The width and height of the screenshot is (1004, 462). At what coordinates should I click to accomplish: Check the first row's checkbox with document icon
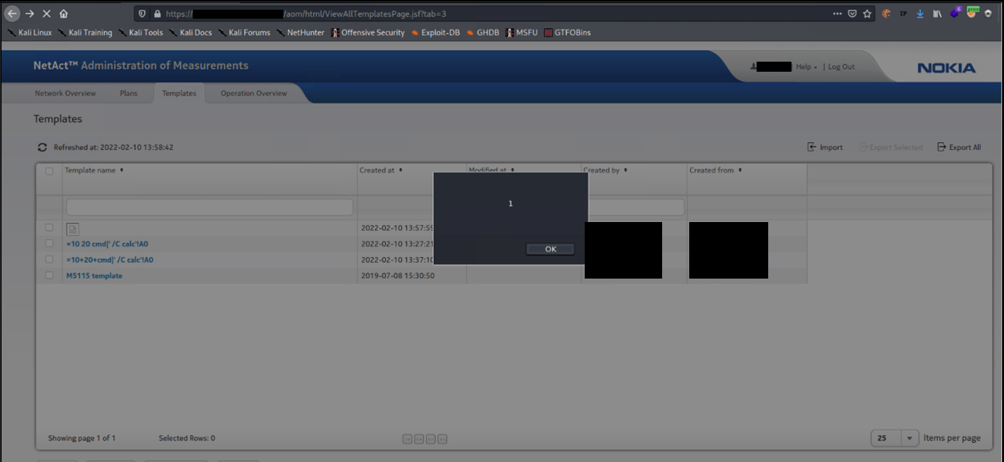coord(49,227)
